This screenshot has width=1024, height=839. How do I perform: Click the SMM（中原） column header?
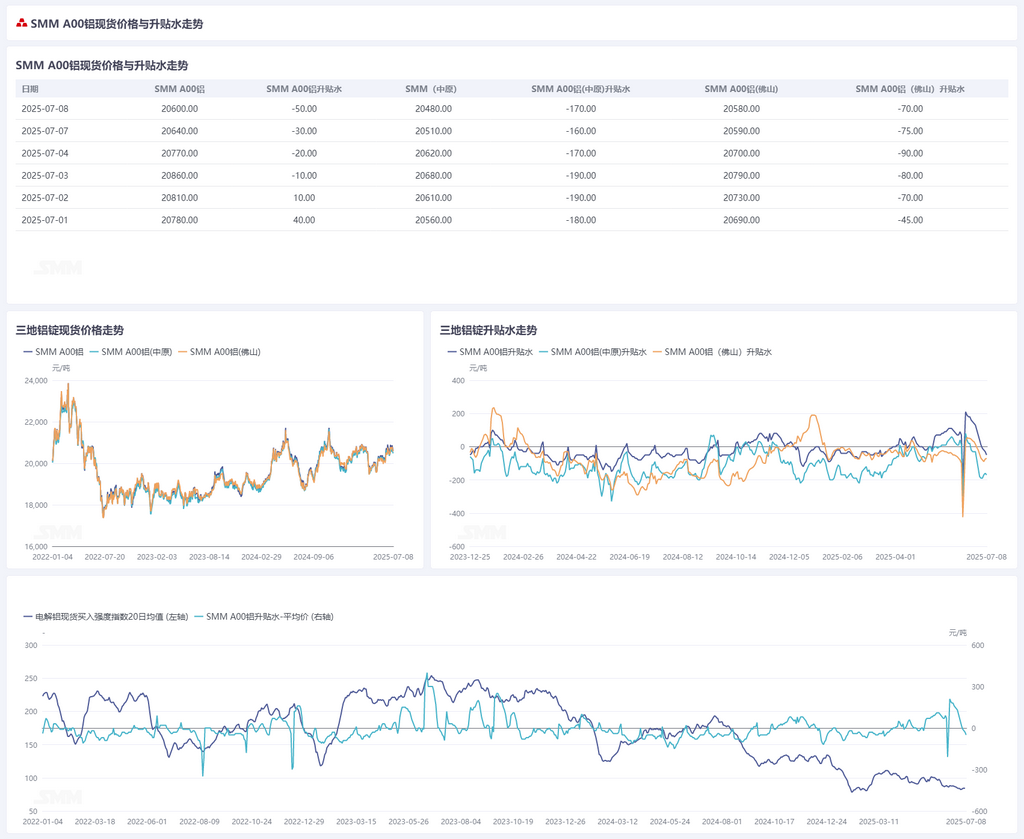click(x=430, y=89)
